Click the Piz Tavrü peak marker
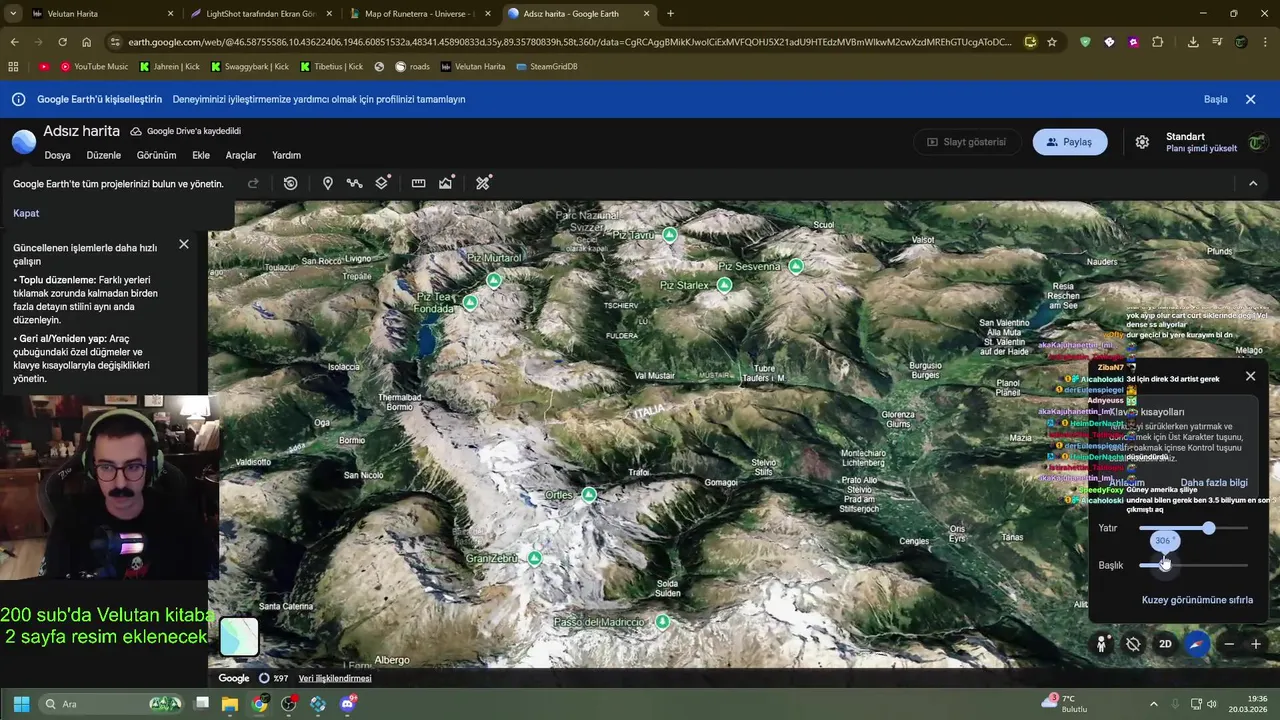The width and height of the screenshot is (1280, 720). point(669,235)
